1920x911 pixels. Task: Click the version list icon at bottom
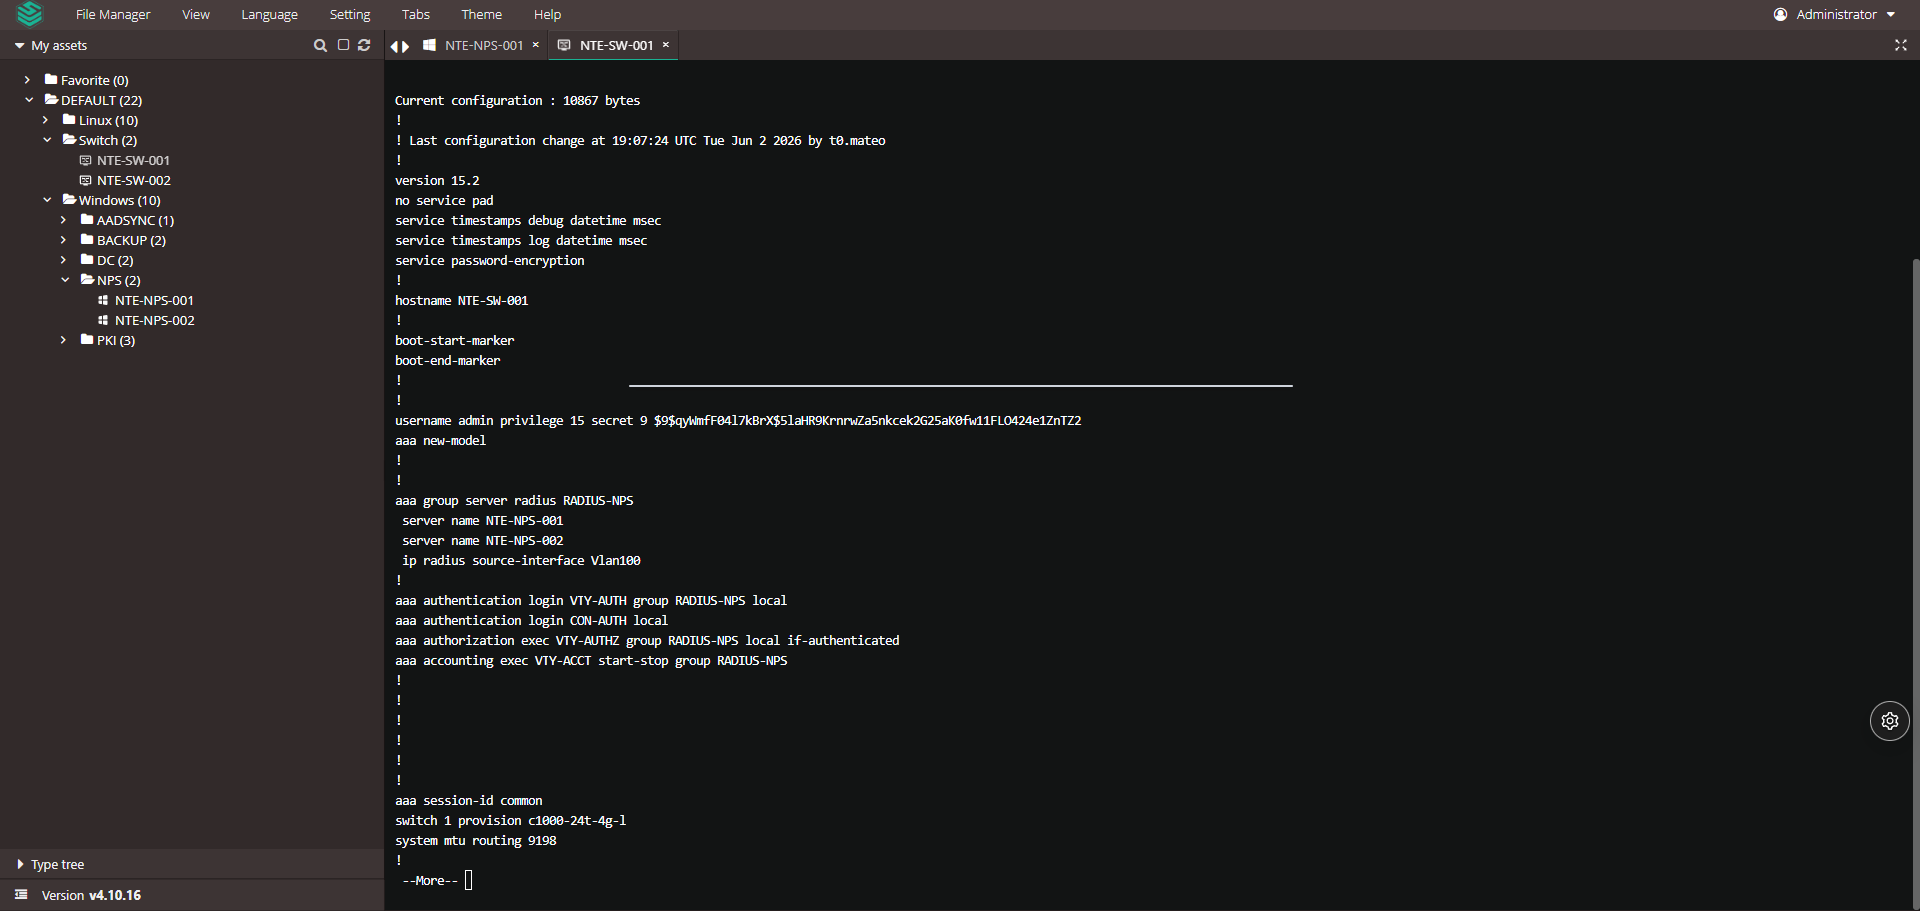21,894
